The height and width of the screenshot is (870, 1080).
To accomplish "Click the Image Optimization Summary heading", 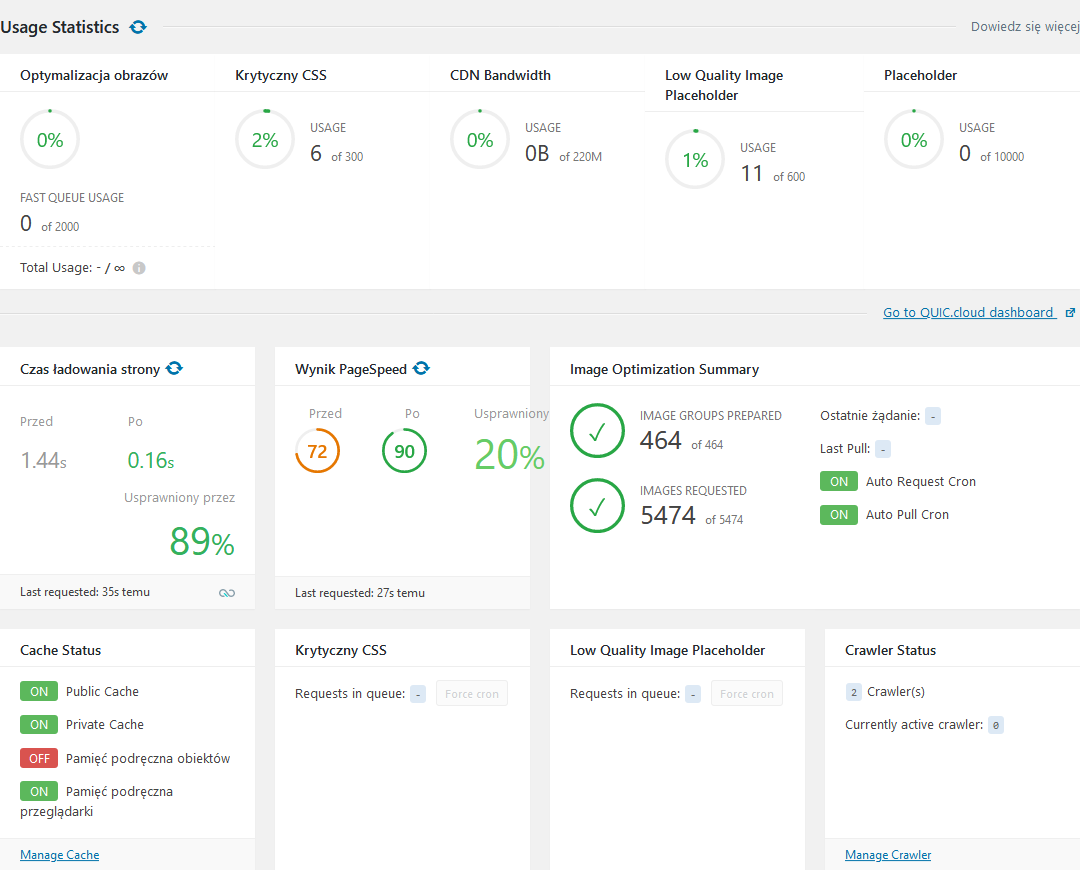I will (x=664, y=369).
